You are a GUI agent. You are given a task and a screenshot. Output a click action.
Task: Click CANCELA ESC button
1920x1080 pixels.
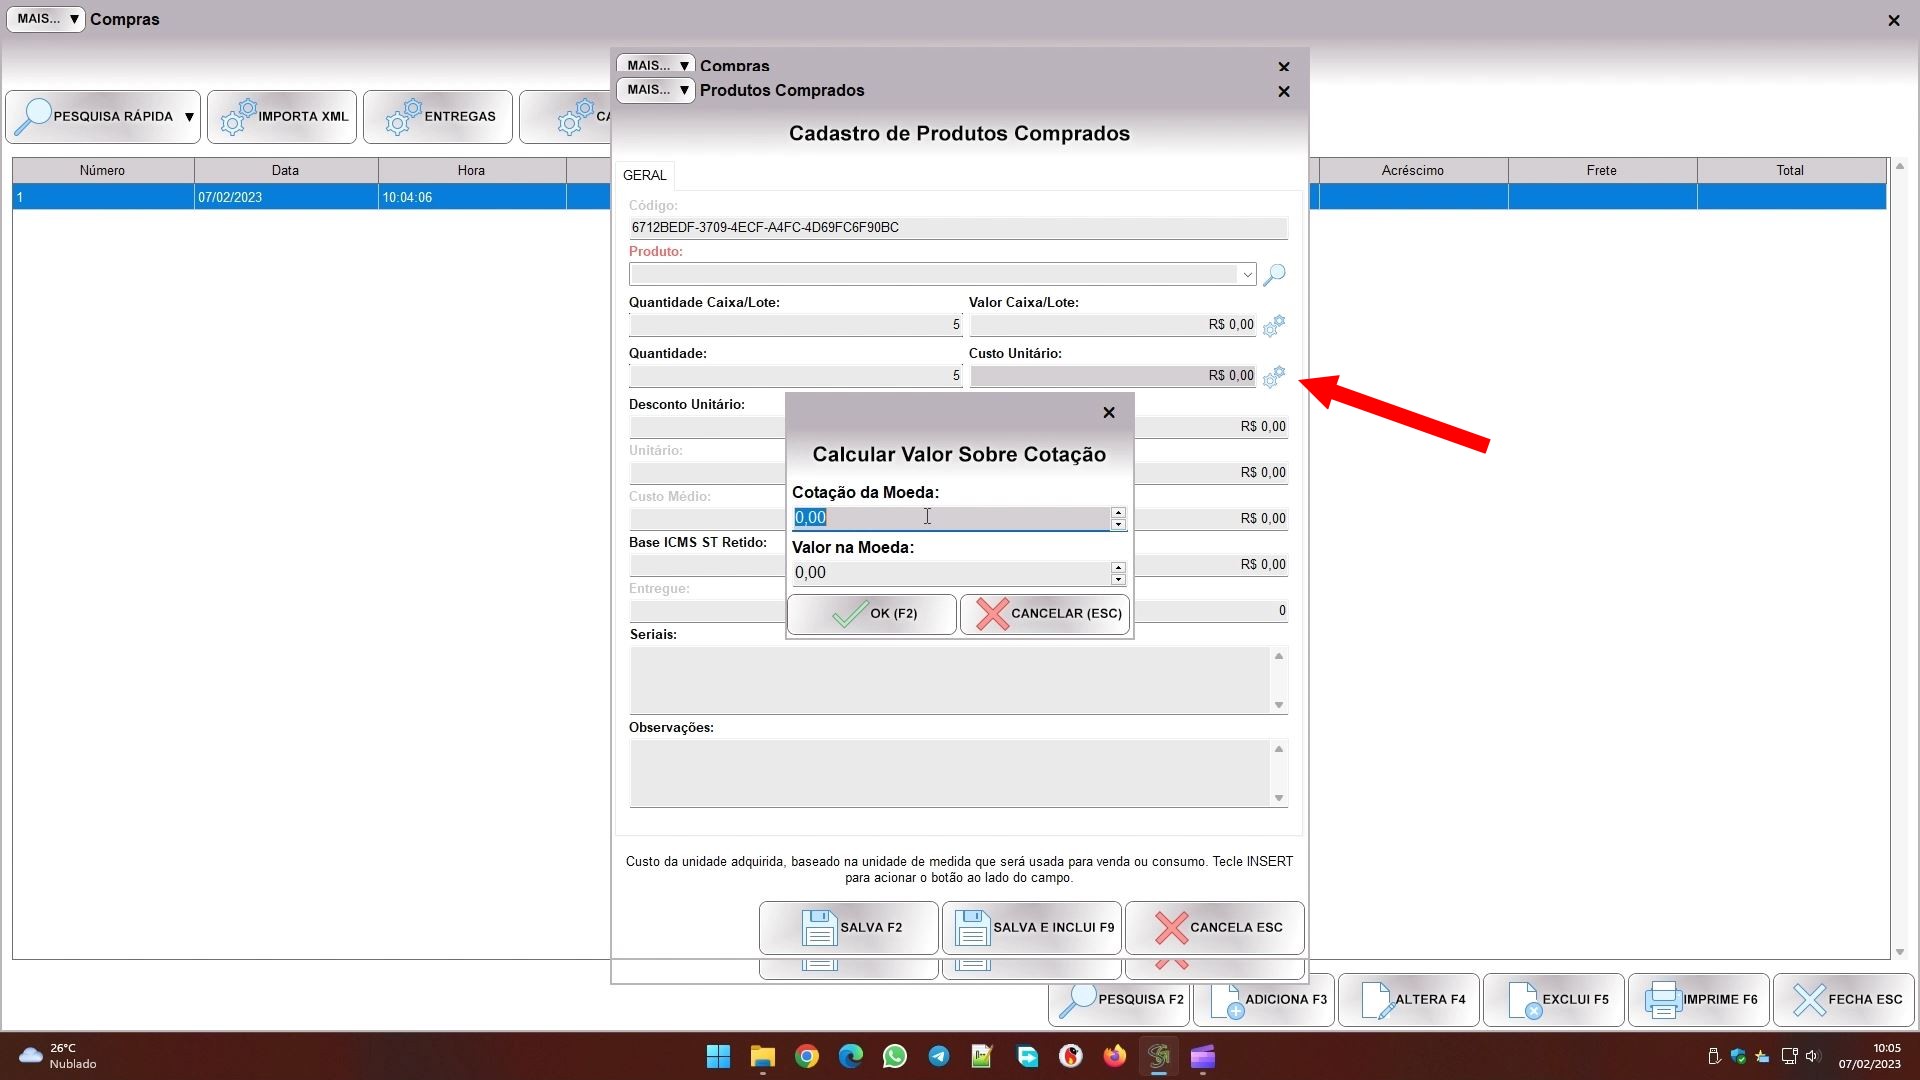point(1215,928)
